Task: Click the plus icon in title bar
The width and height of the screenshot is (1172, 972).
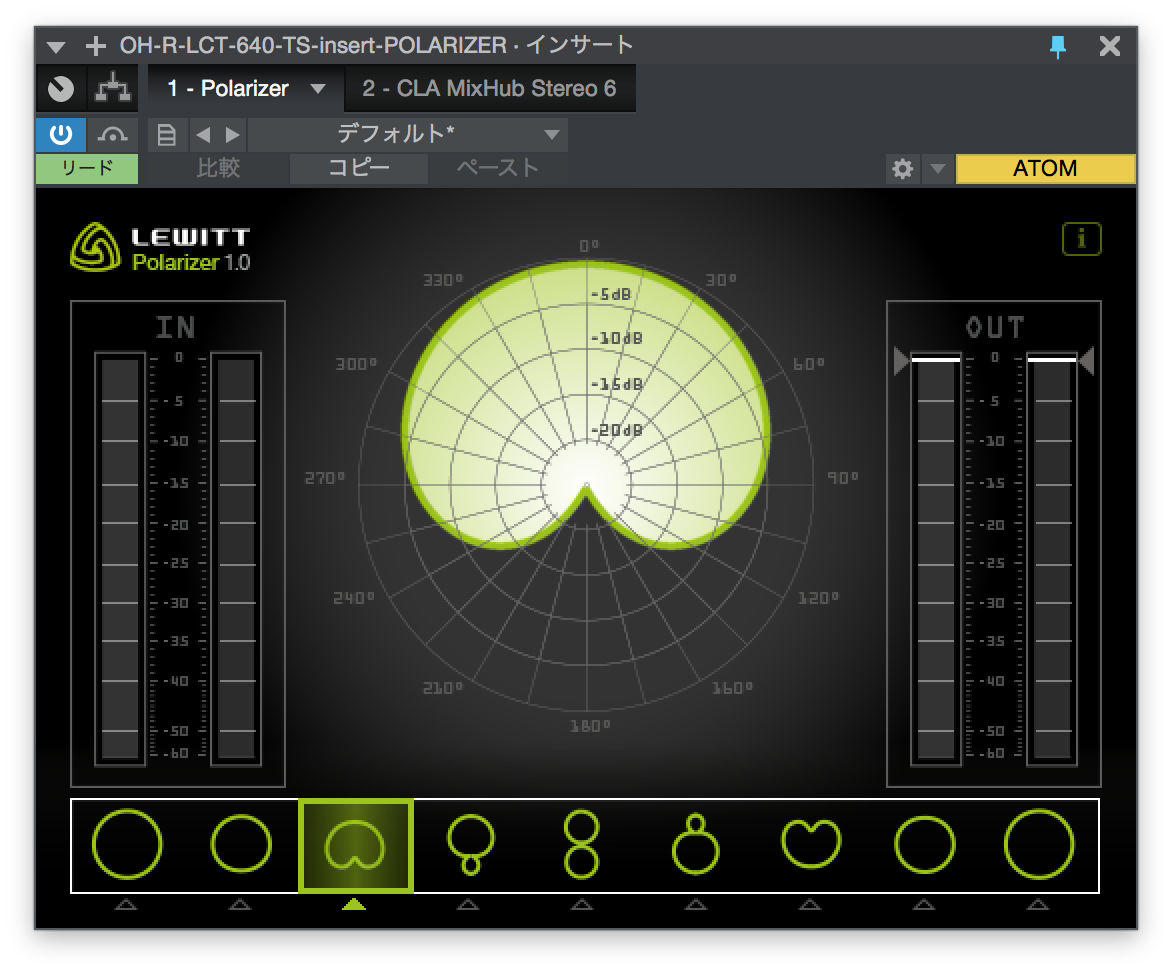Action: (96, 46)
